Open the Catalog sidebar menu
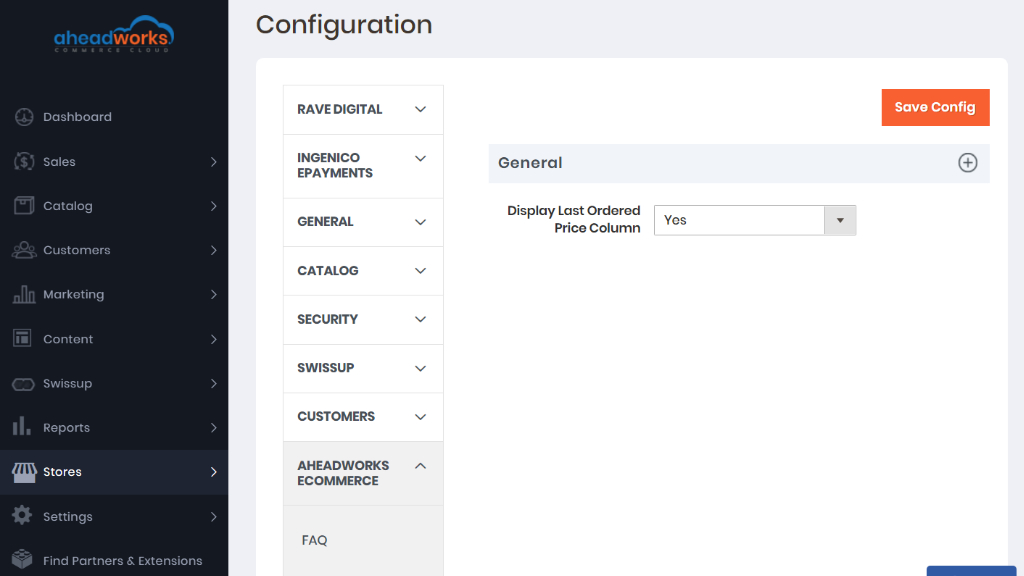 click(x=114, y=206)
